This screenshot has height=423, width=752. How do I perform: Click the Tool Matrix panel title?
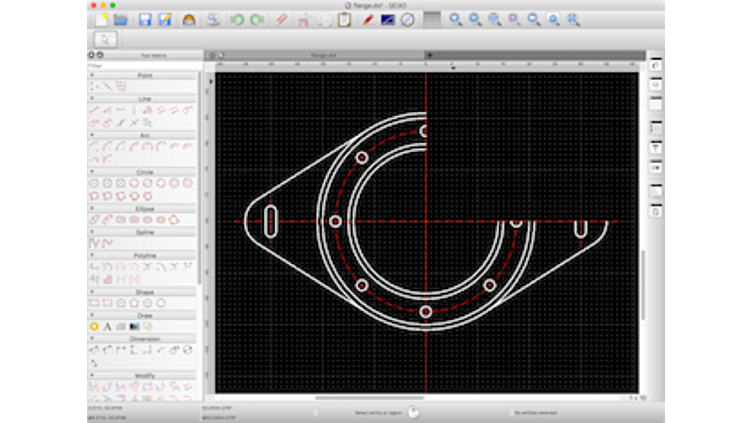click(x=152, y=55)
